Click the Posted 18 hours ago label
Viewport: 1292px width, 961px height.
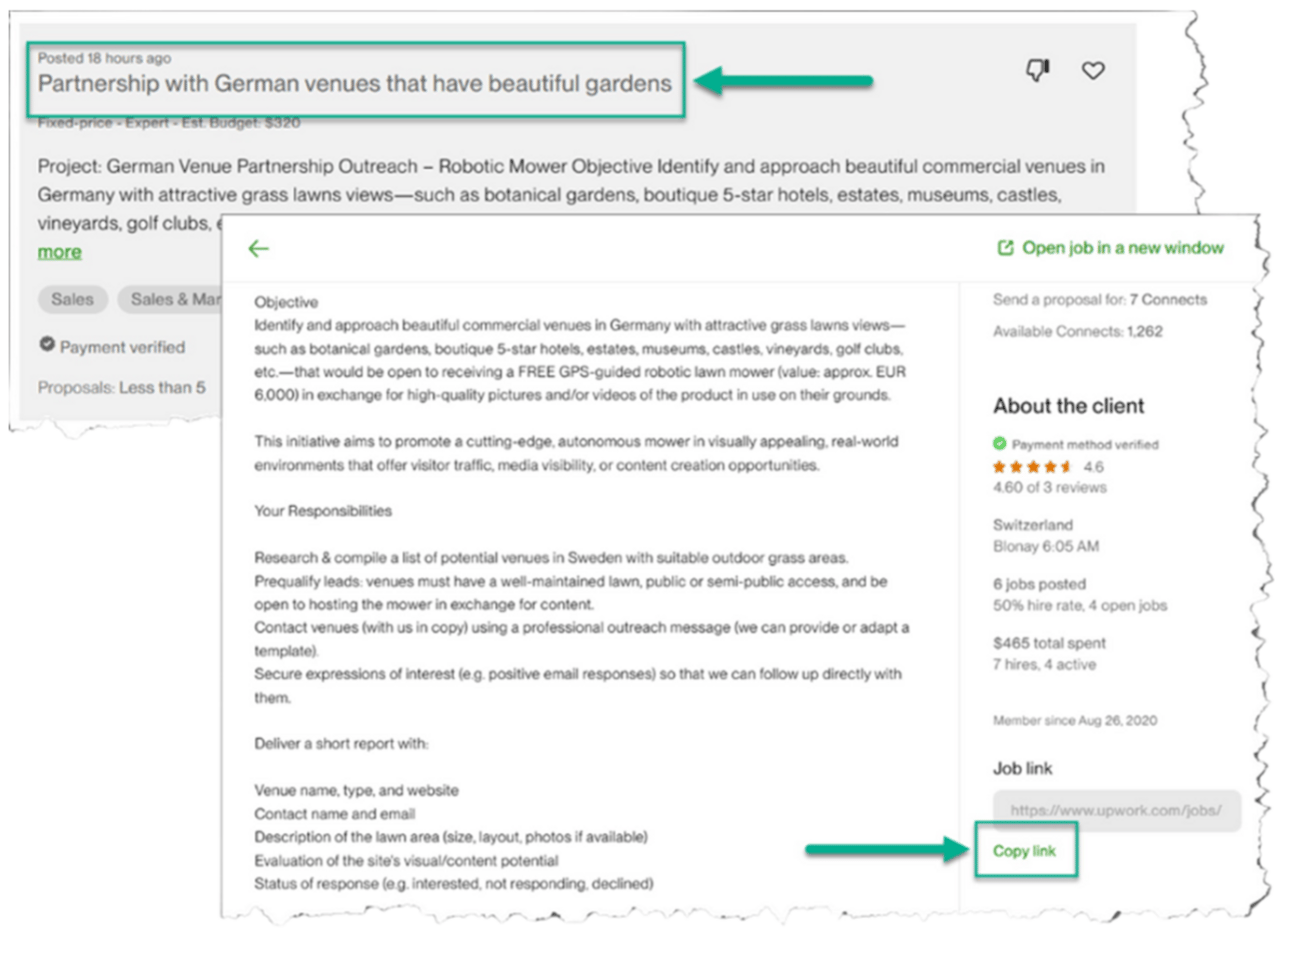(x=104, y=58)
